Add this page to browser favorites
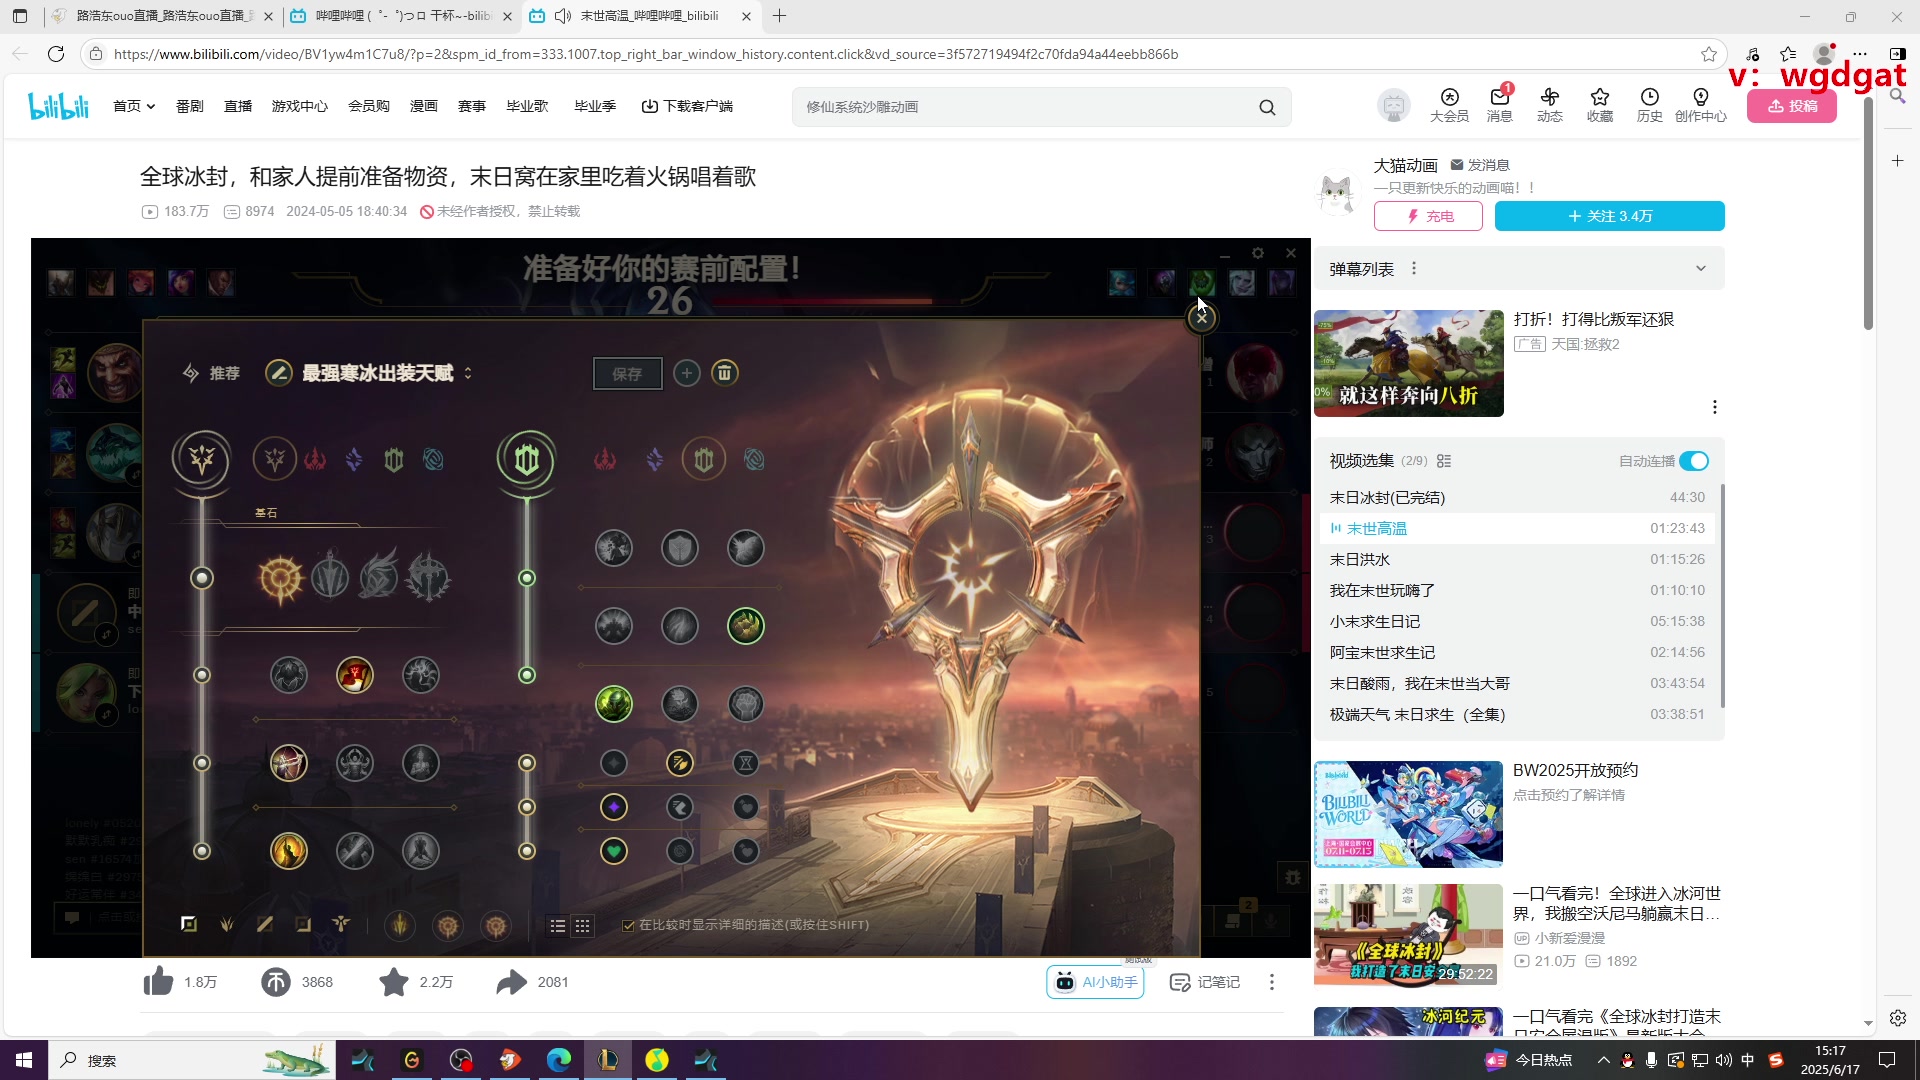This screenshot has width=1920, height=1080. pyautogui.click(x=1709, y=54)
